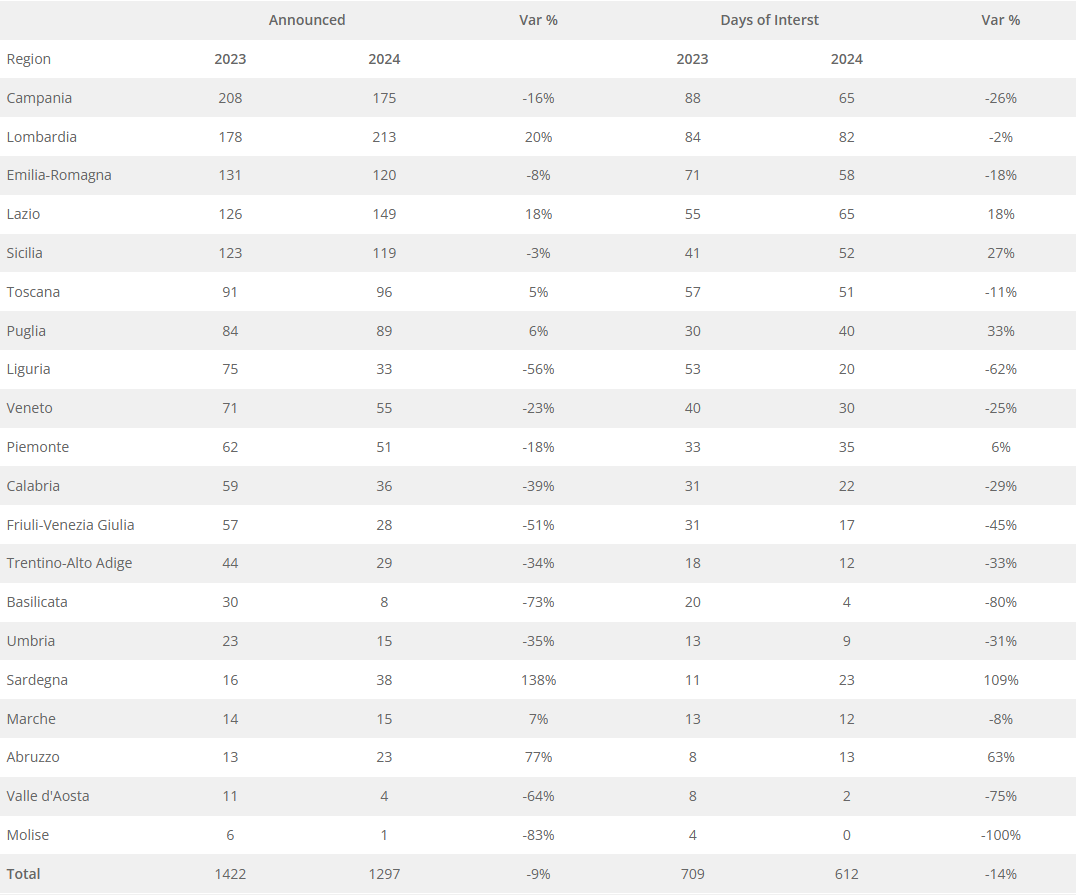Click Abruzzo's 77% variation cell
The width and height of the screenshot is (1076, 895).
(x=538, y=757)
